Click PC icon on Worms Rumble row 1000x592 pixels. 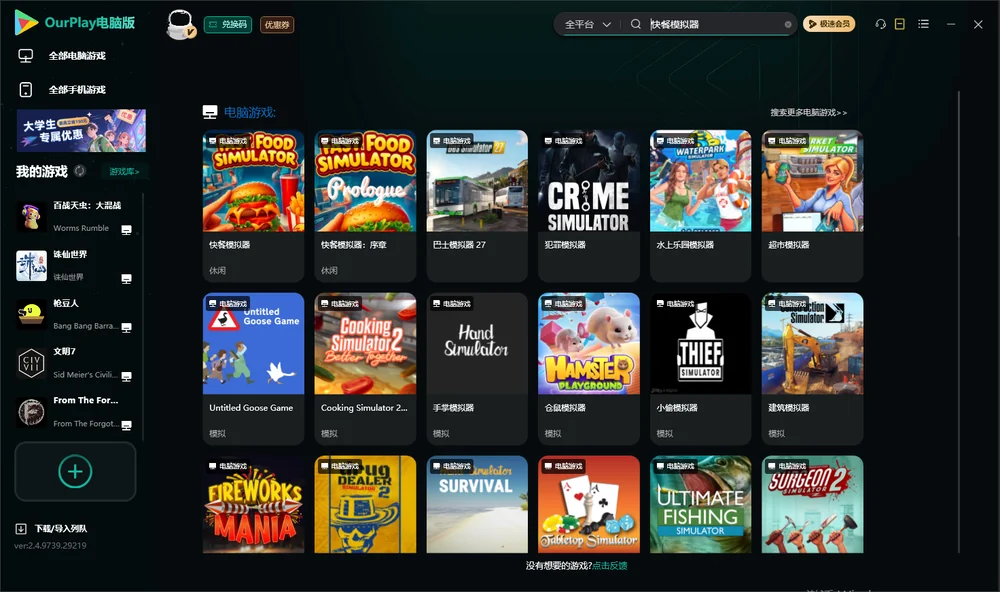pyautogui.click(x=126, y=230)
